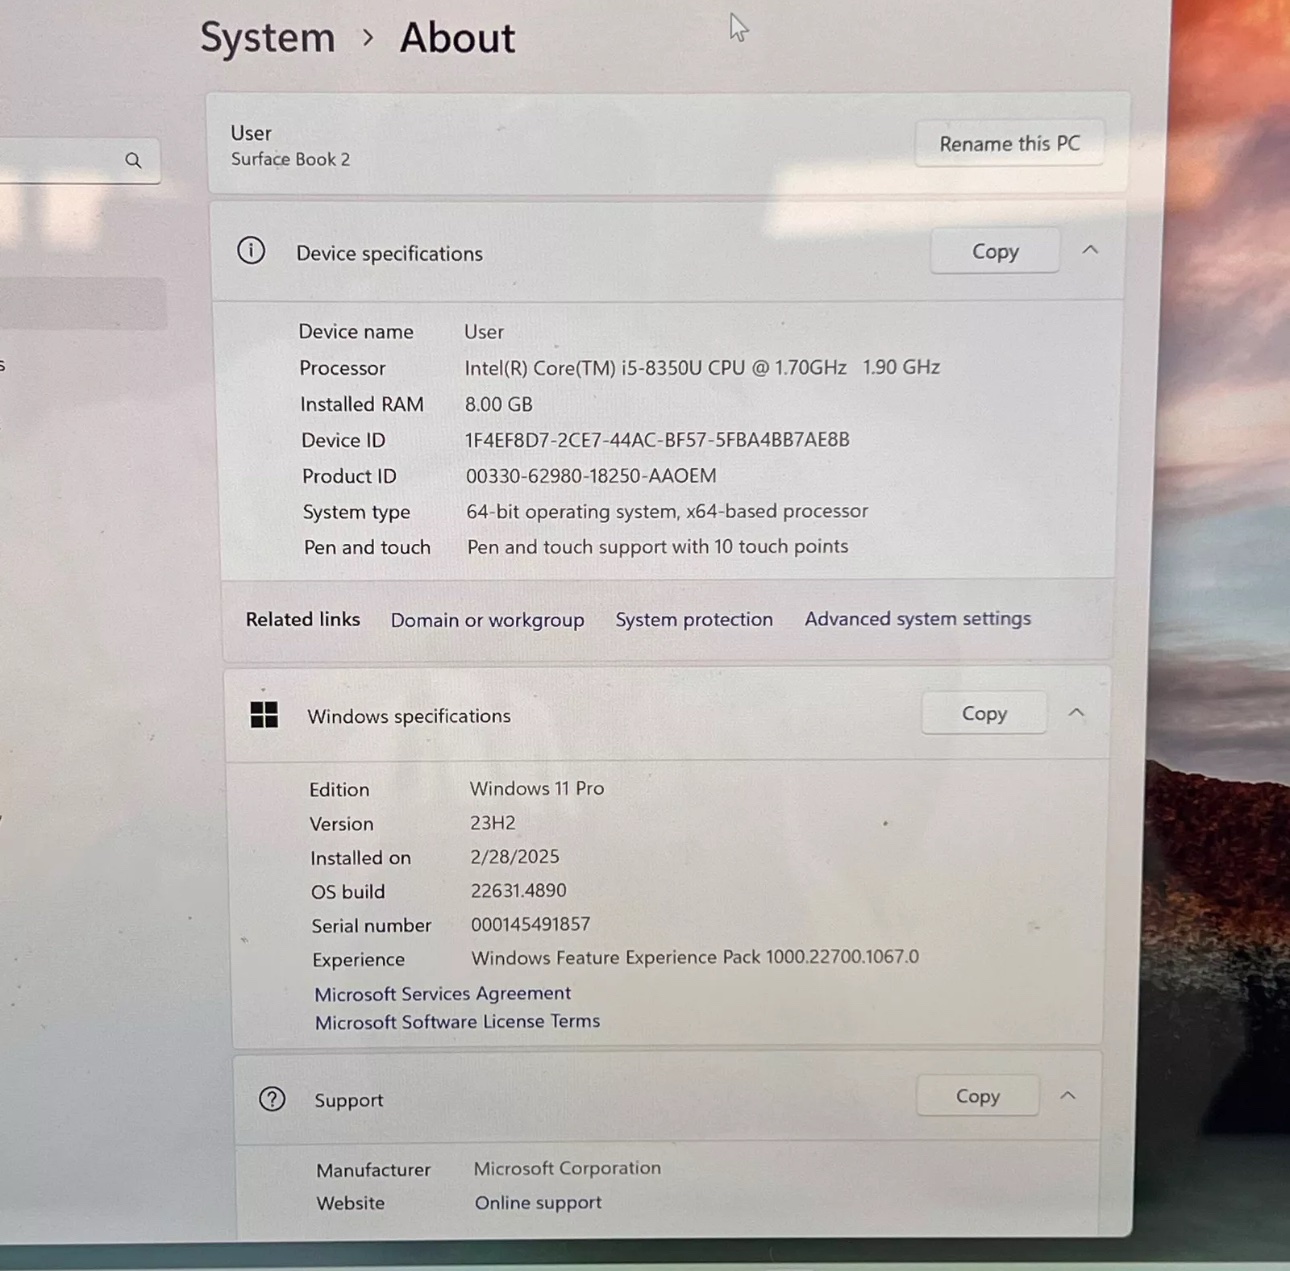The image size is (1290, 1271).
Task: Select the Windows 11 Pro edition text
Action: pyautogui.click(x=537, y=788)
